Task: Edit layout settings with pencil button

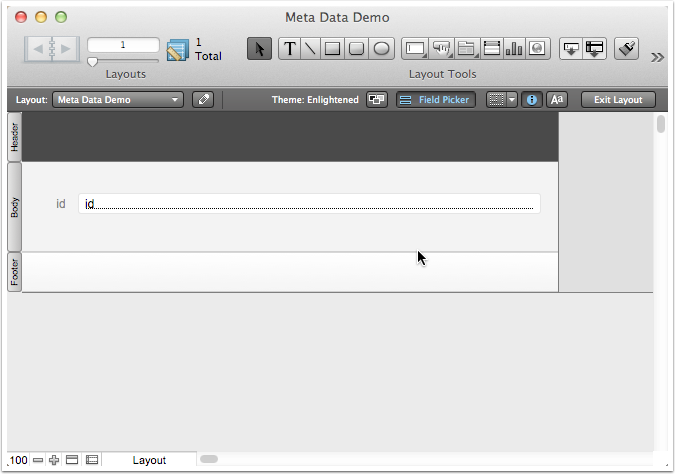Action: coord(202,100)
